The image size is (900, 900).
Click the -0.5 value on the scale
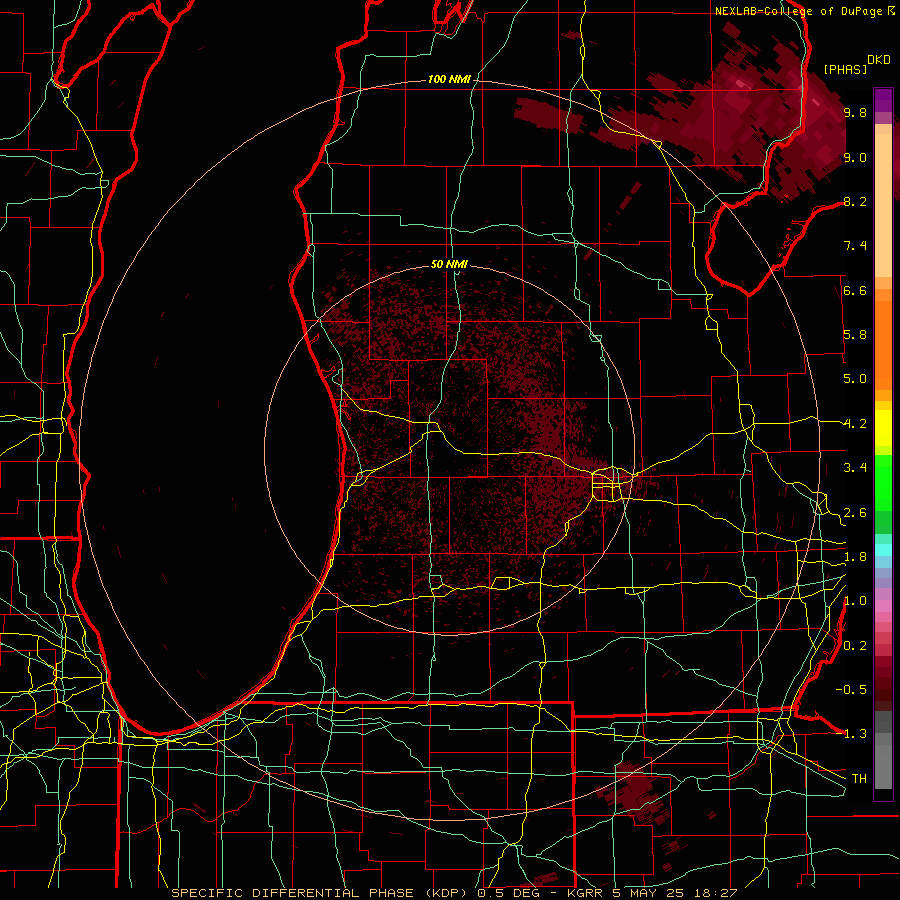[851, 689]
